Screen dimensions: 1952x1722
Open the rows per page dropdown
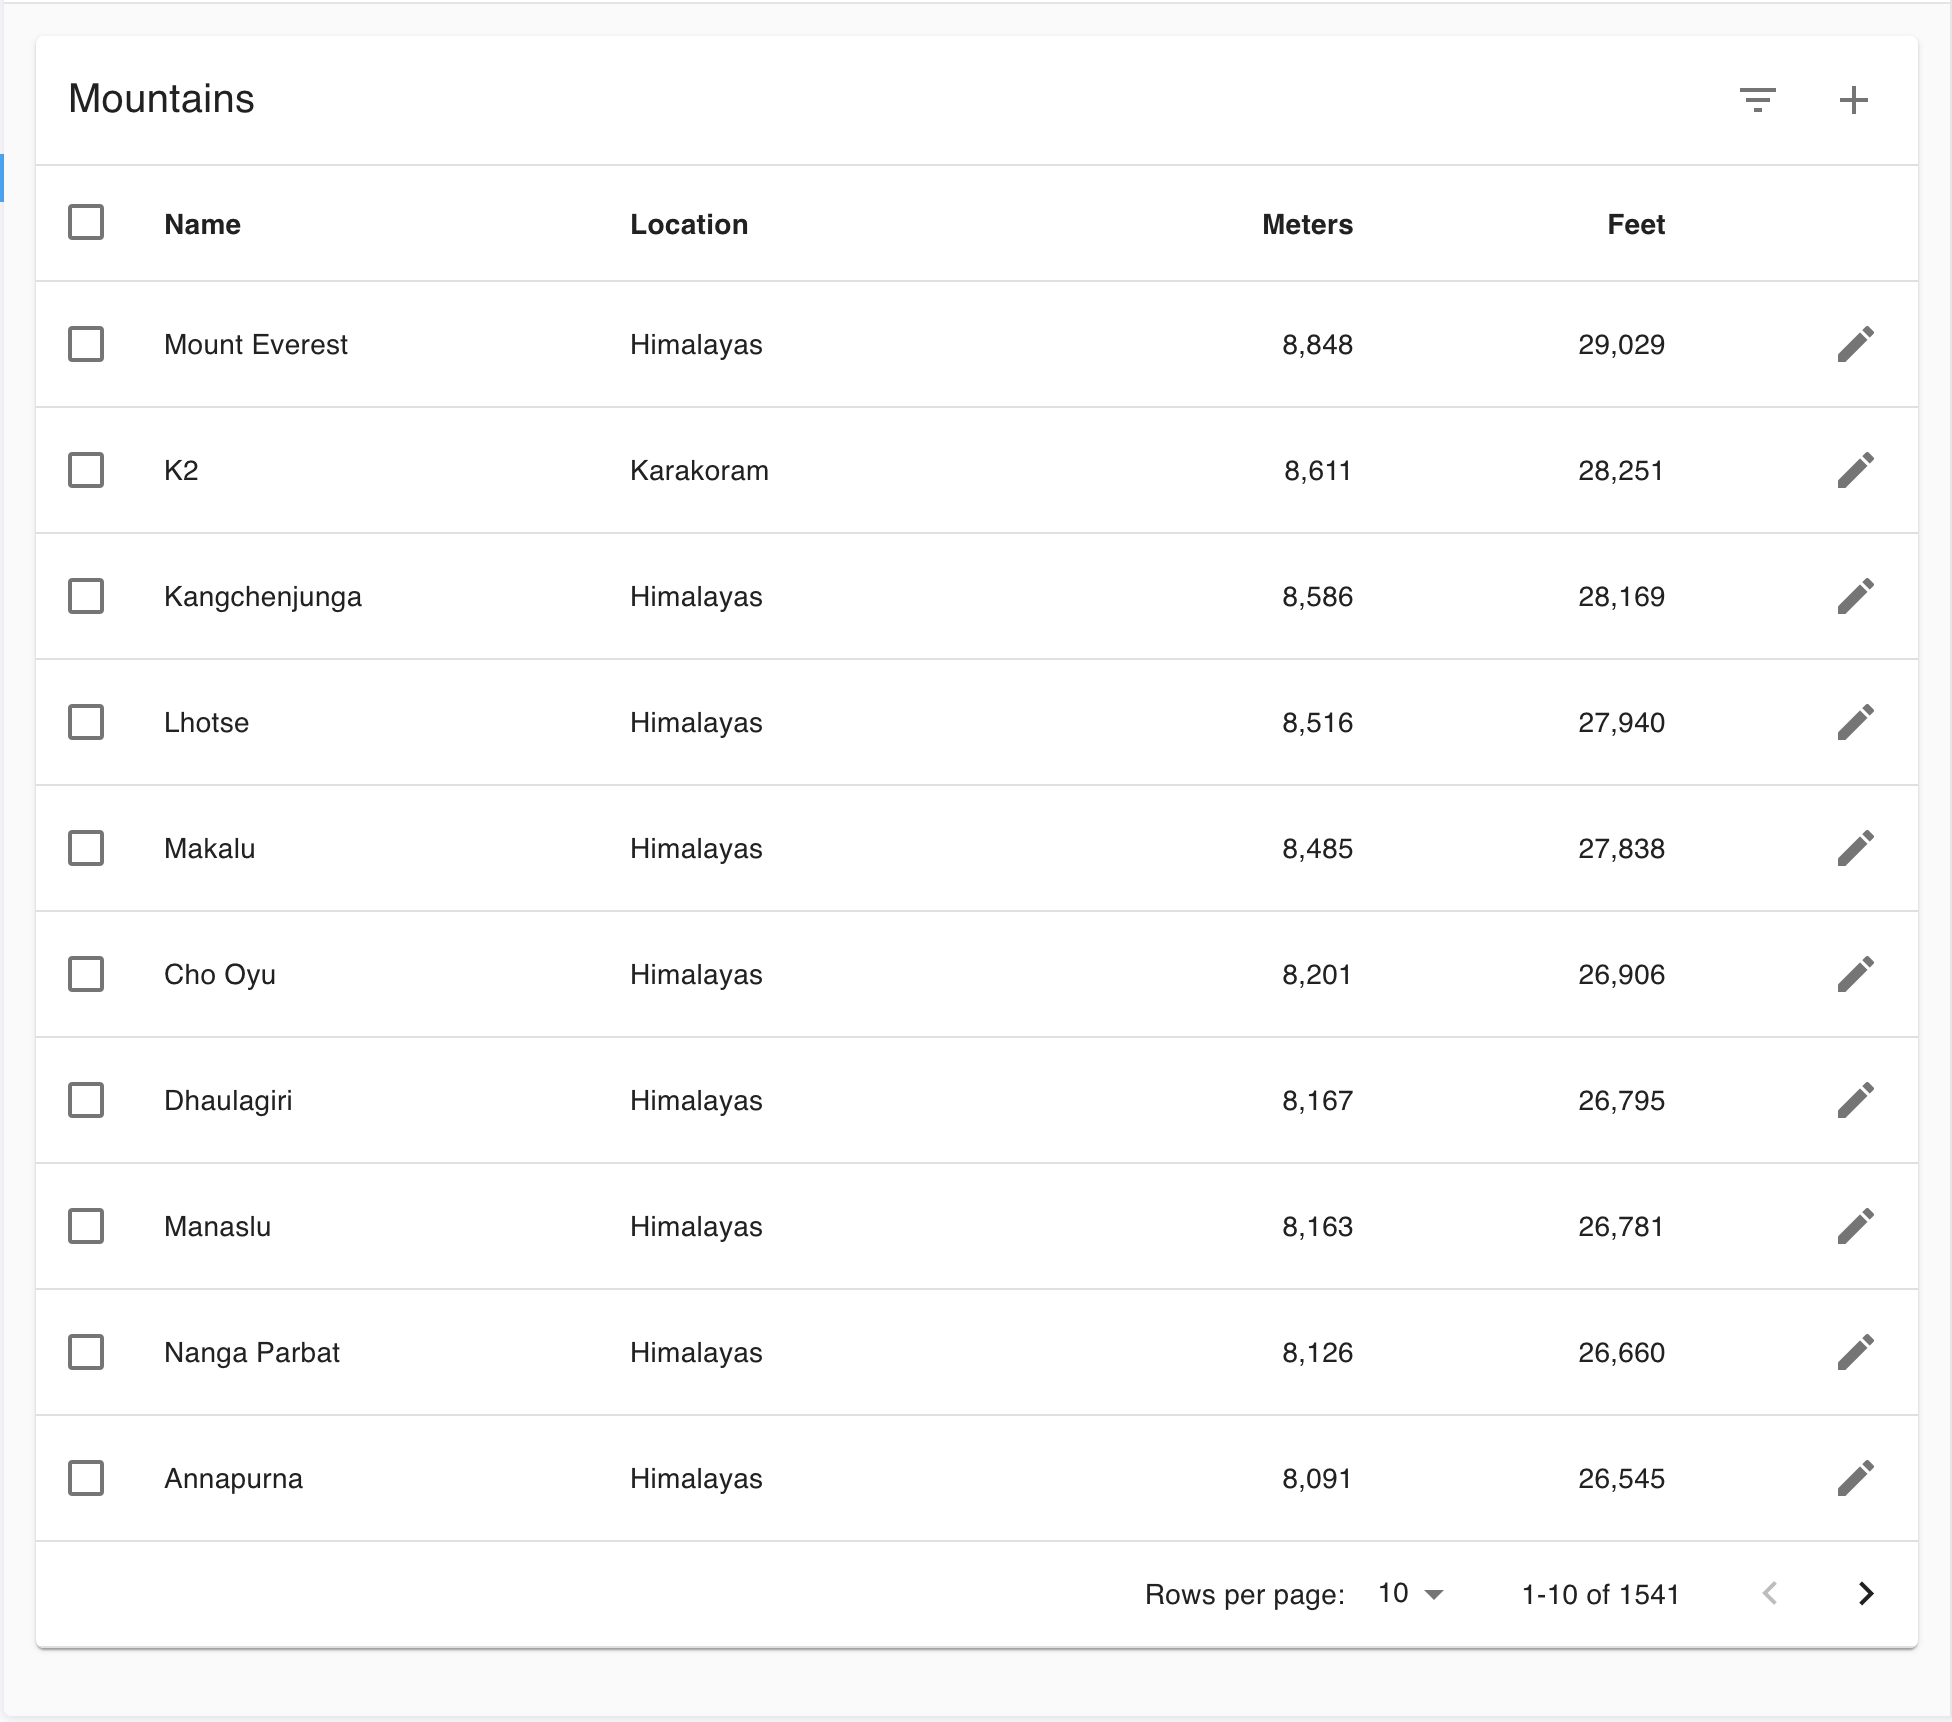tap(1410, 1593)
